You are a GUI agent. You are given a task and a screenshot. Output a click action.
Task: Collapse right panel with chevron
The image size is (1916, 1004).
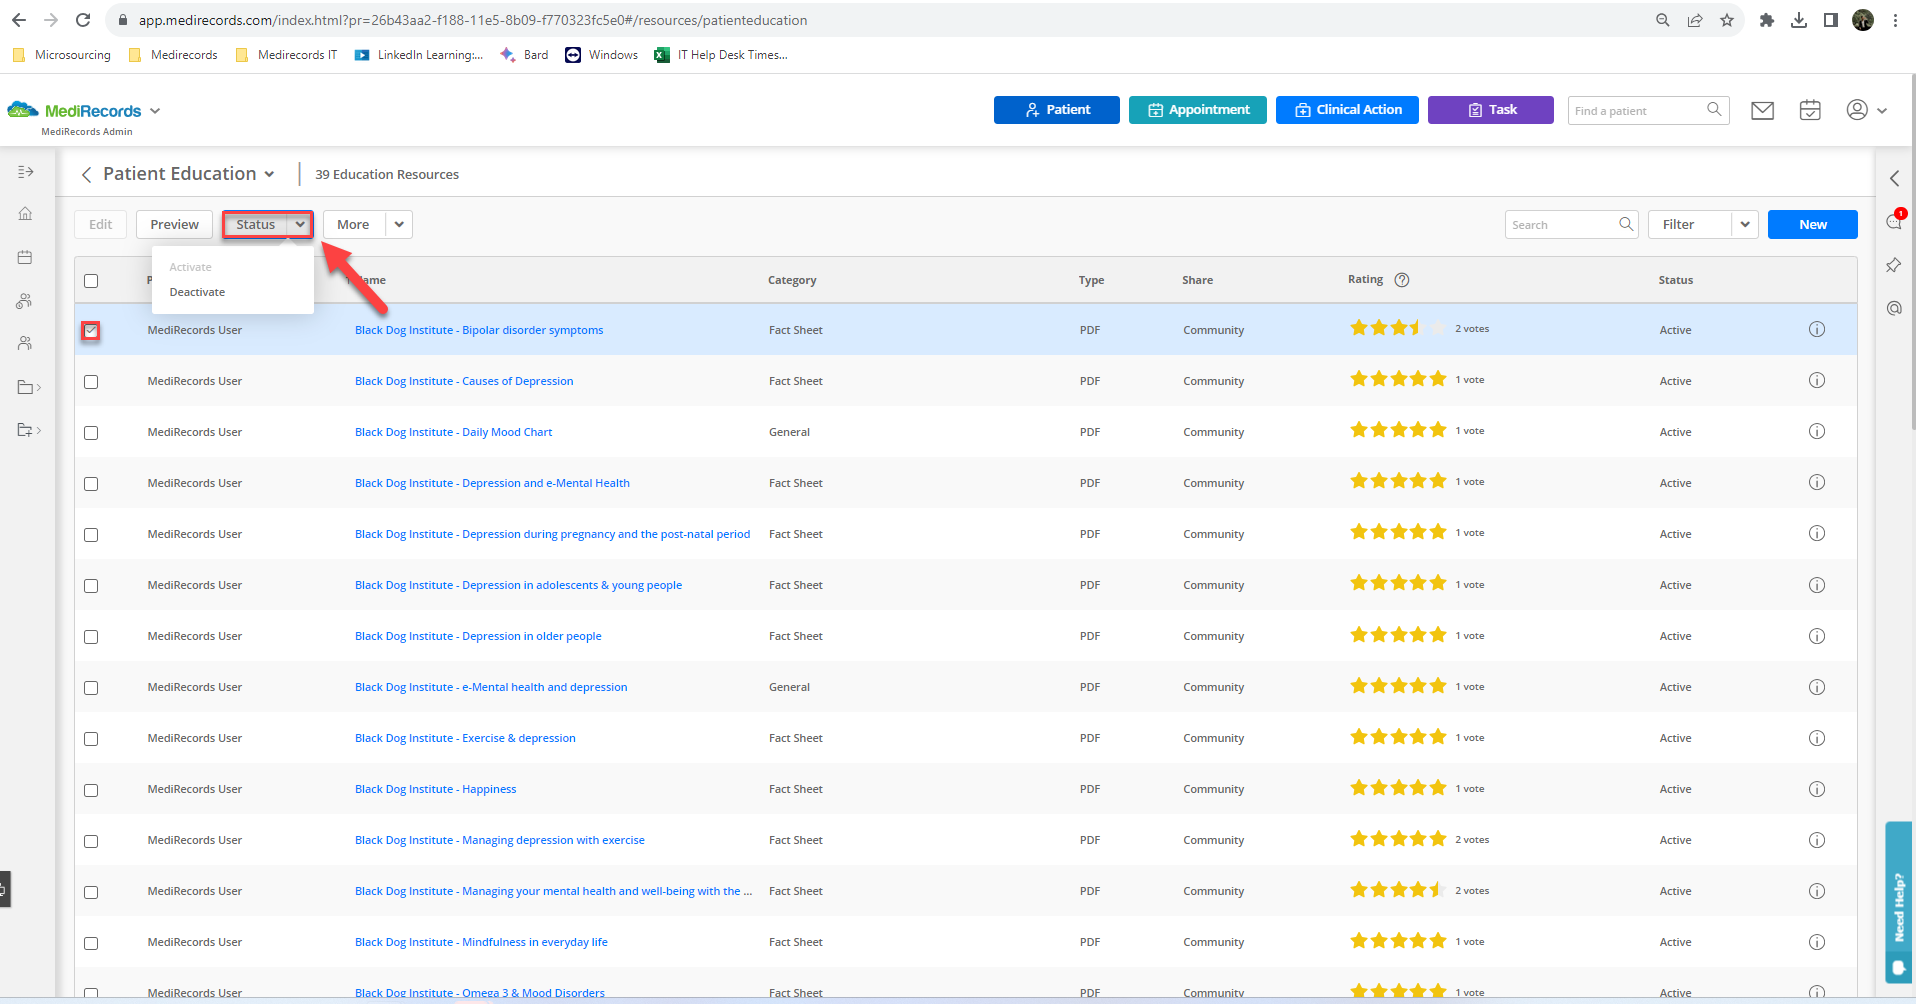[x=1894, y=178]
